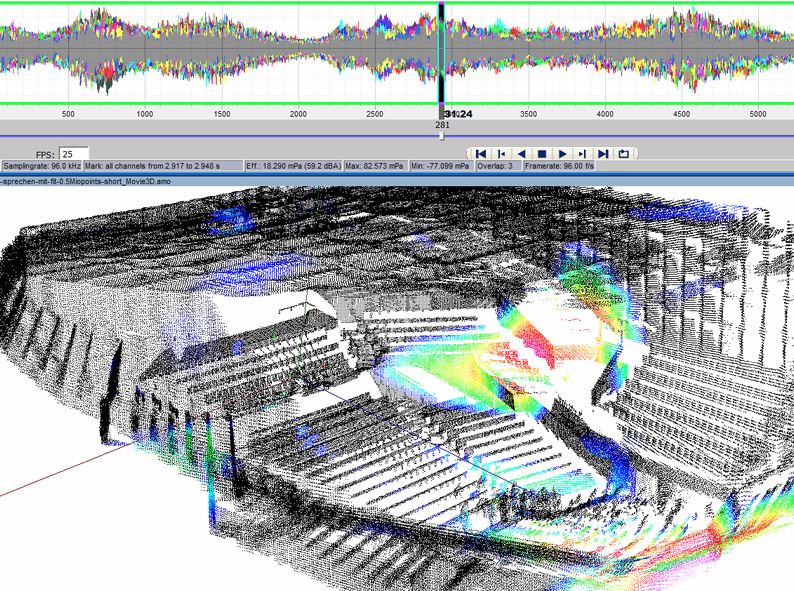Click the 4000 tick on time ruler

[605, 114]
